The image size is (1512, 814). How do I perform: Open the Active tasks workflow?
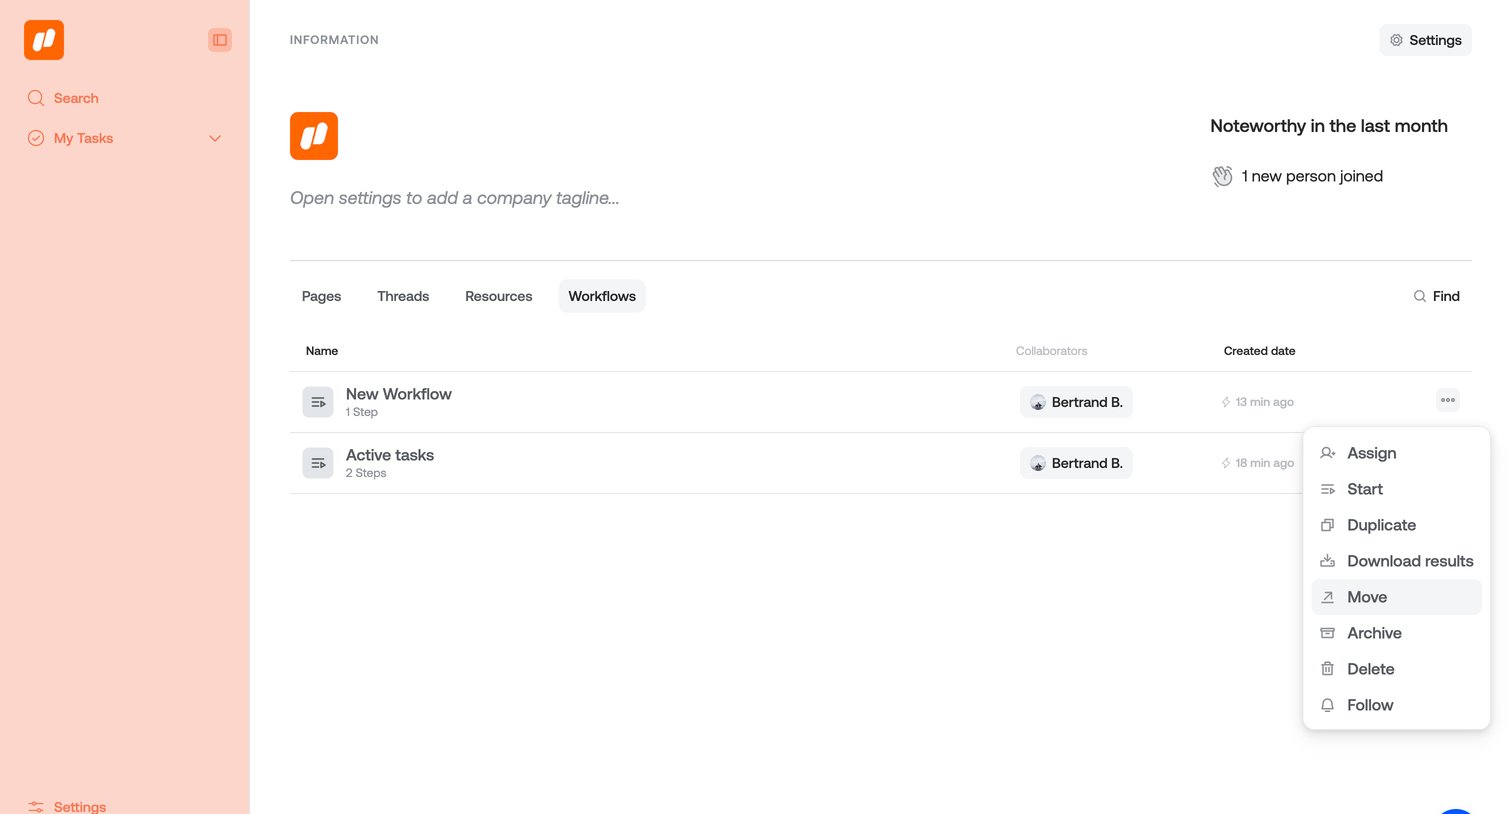click(x=390, y=455)
